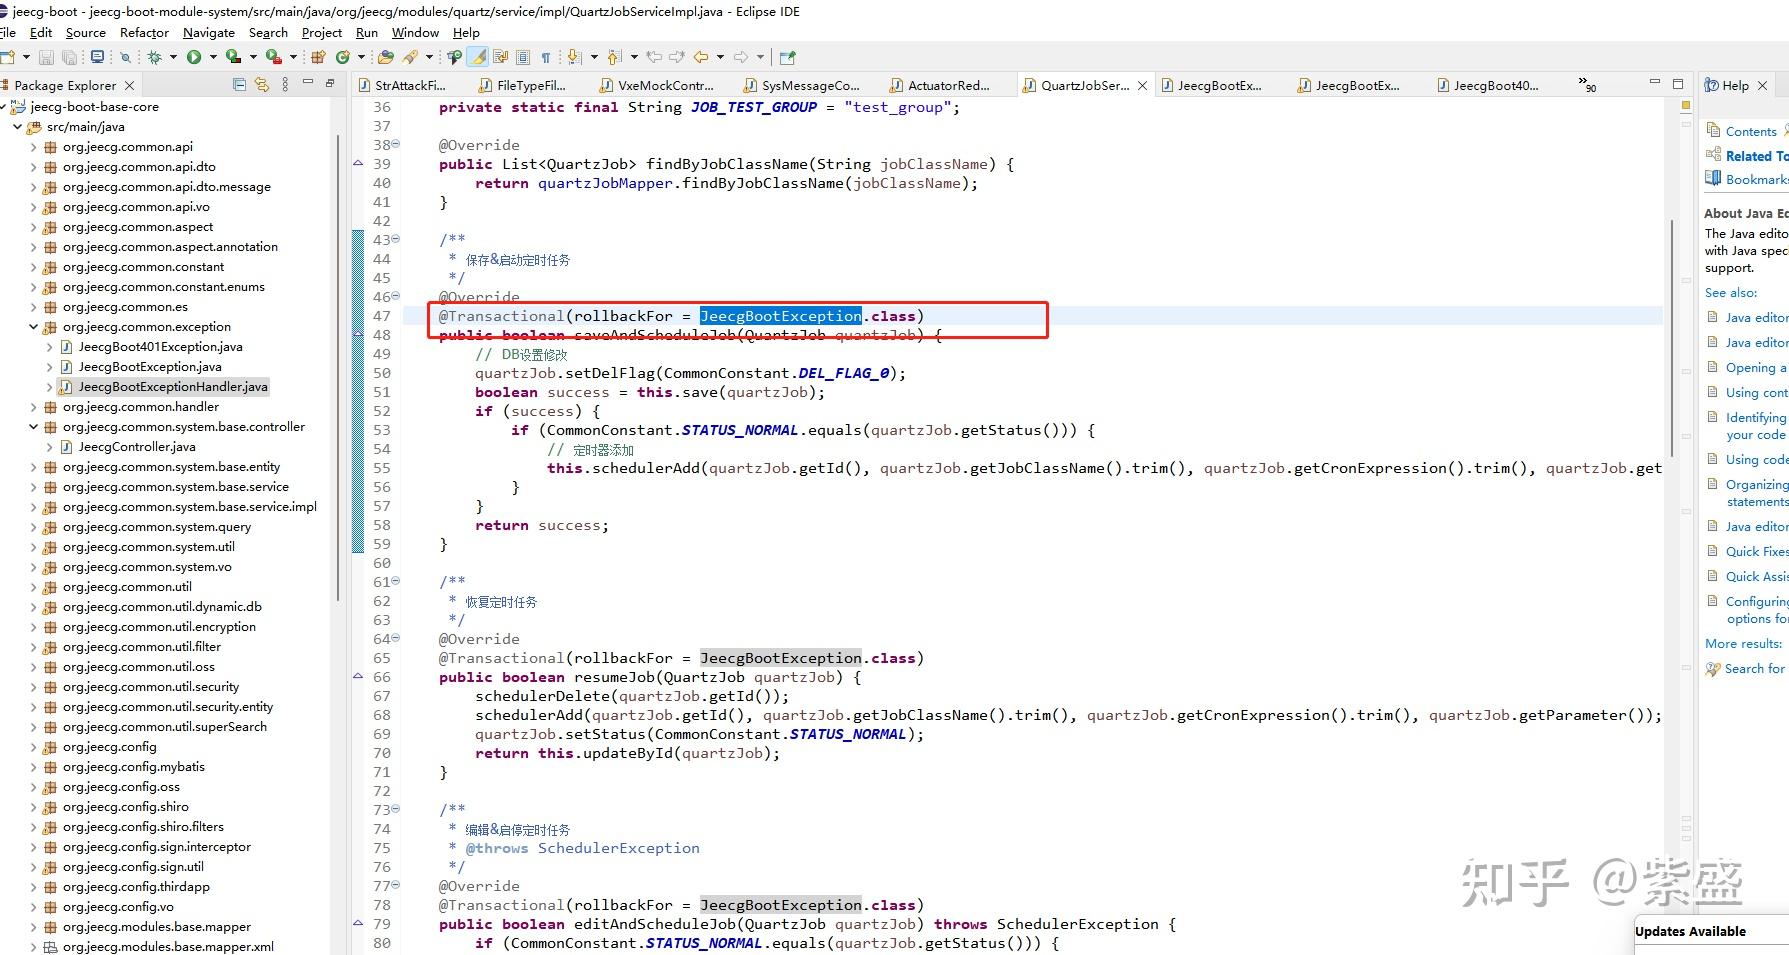This screenshot has width=1789, height=955.
Task: Navigate Forward with the right arrow icon
Action: tap(740, 57)
